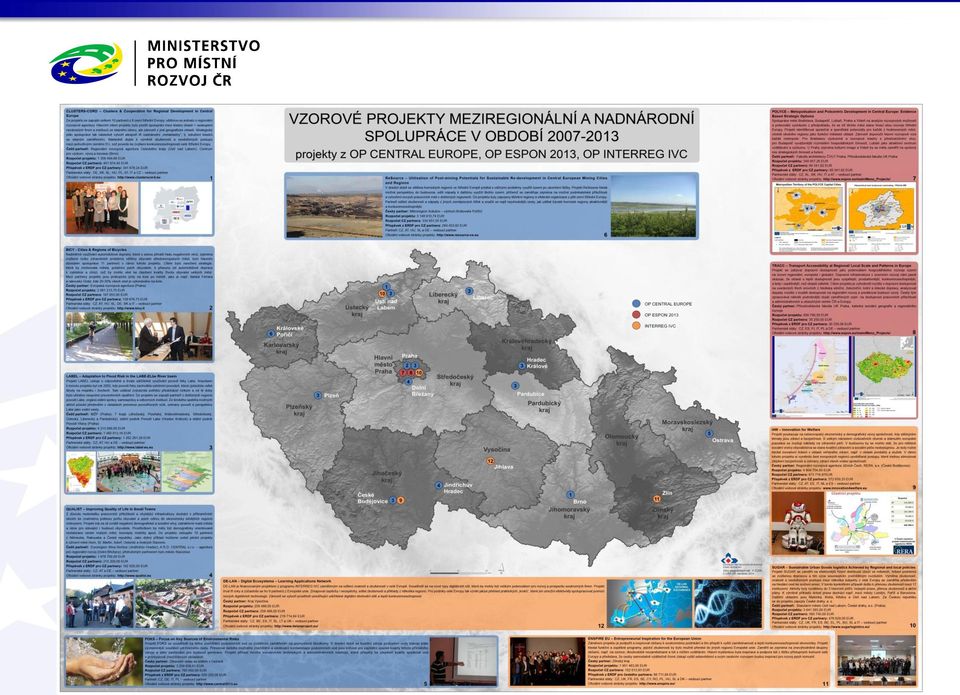Click the 'Vysočina' region label
Image resolution: width=960 pixels, height=695 pixels.
coord(497,449)
